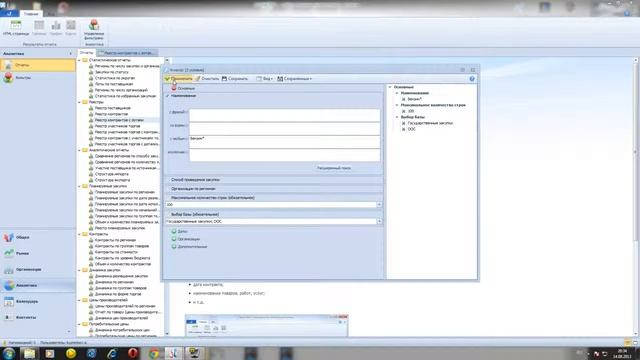Click Сохранить in the filter toolbar
Screen dimensions: 640x360
[235, 78]
